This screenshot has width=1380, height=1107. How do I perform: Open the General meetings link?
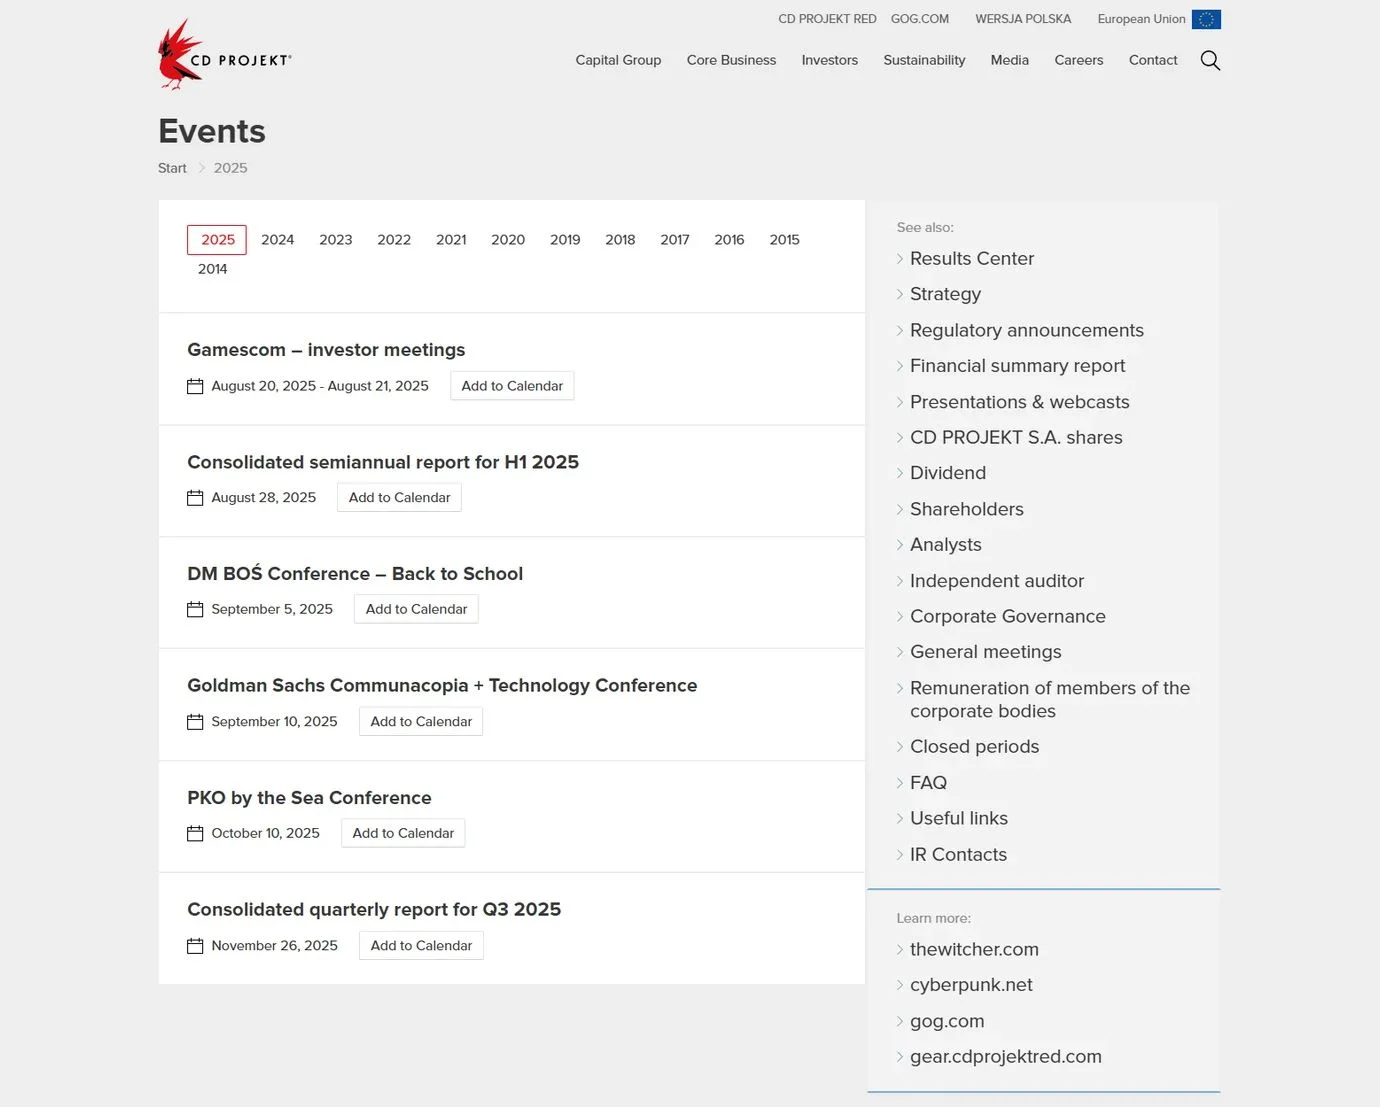(986, 652)
